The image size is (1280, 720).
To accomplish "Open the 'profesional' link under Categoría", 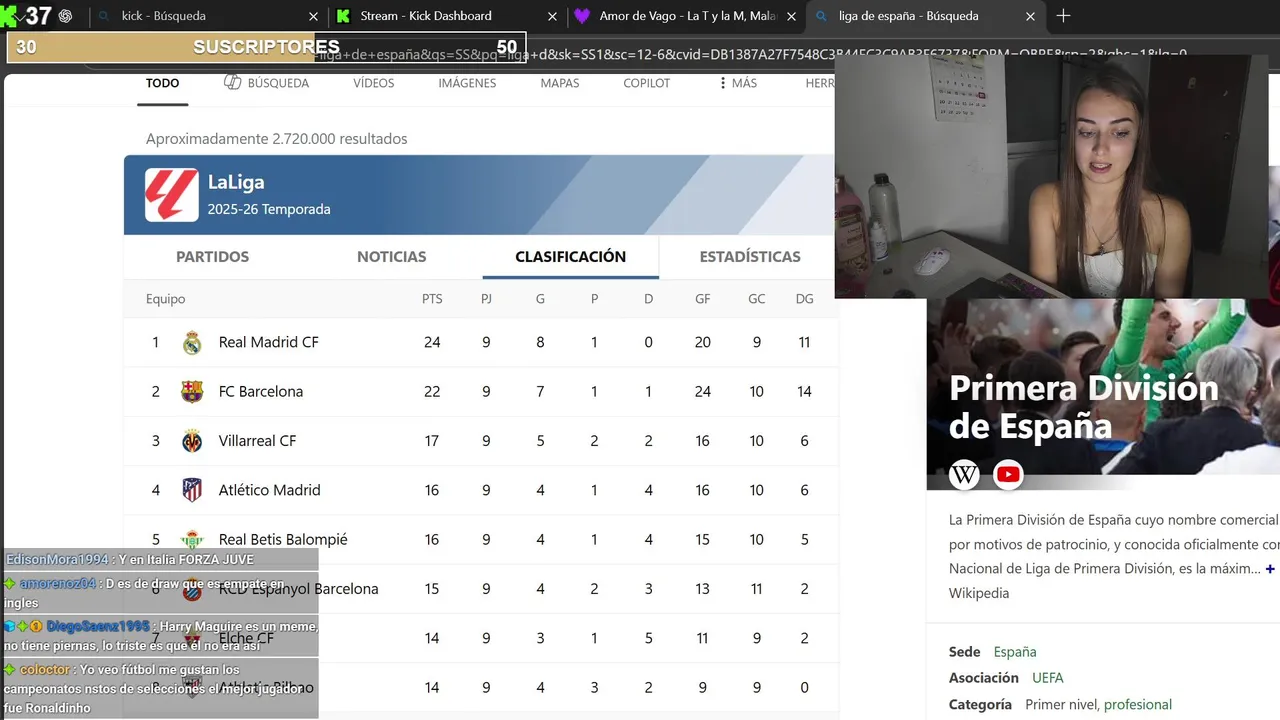I will pos(1138,705).
